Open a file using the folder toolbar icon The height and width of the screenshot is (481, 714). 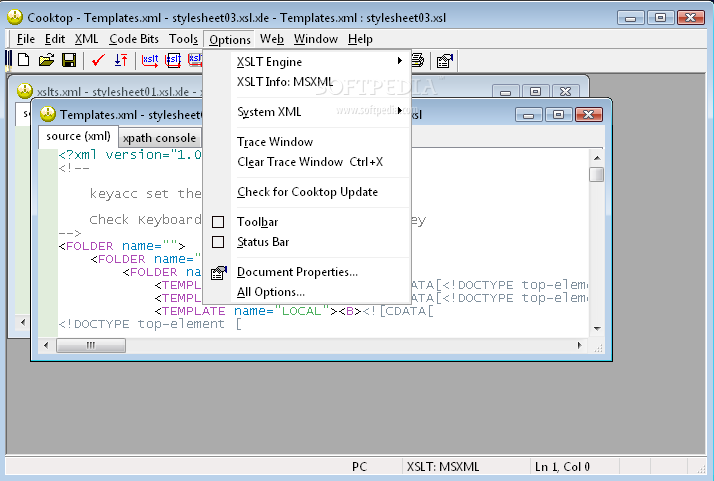click(46, 60)
